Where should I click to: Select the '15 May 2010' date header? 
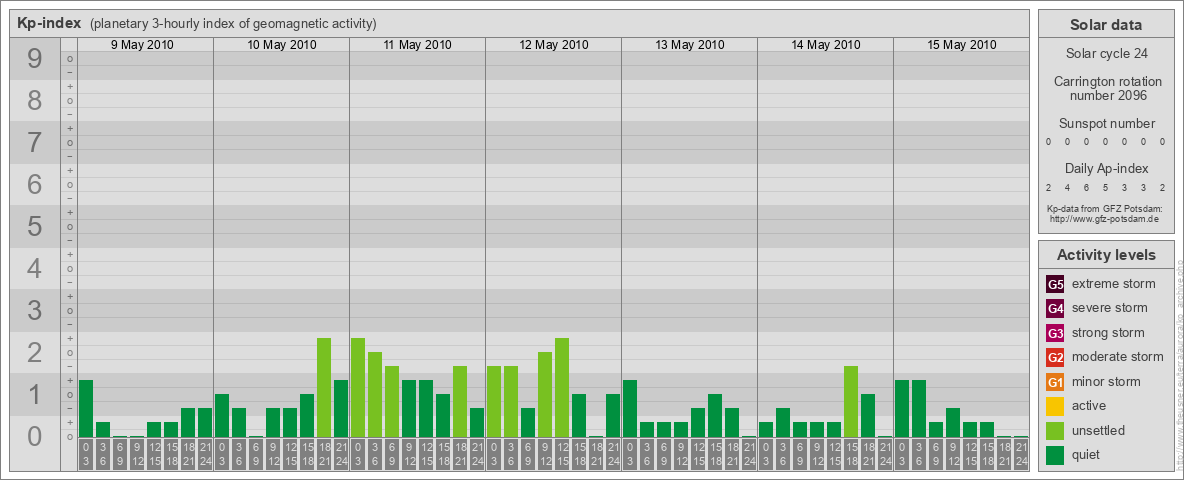pyautogui.click(x=961, y=45)
